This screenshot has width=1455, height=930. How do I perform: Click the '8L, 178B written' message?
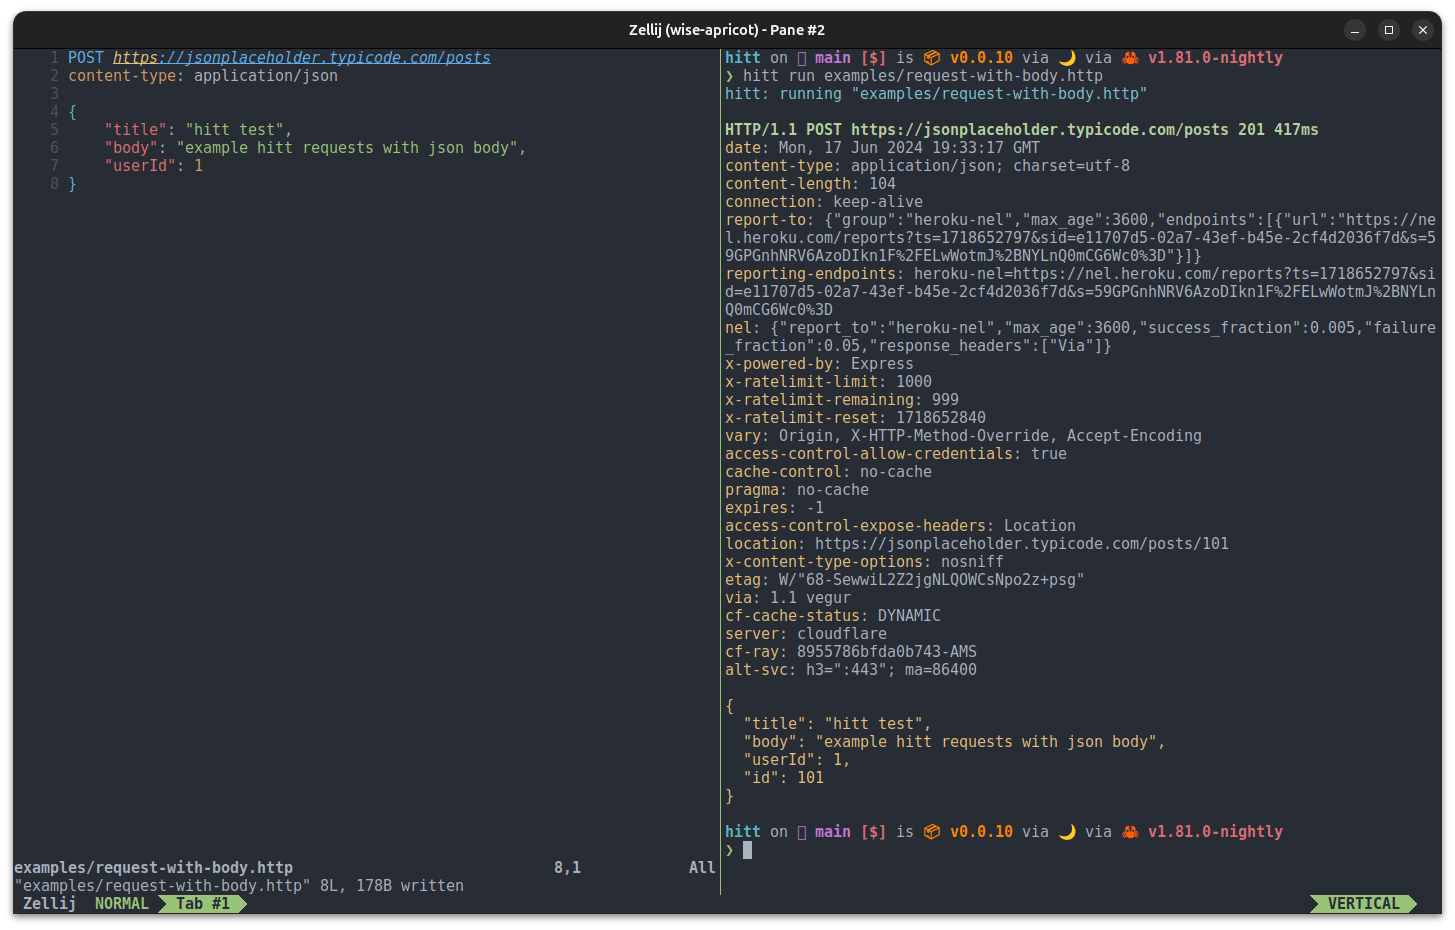click(x=392, y=886)
